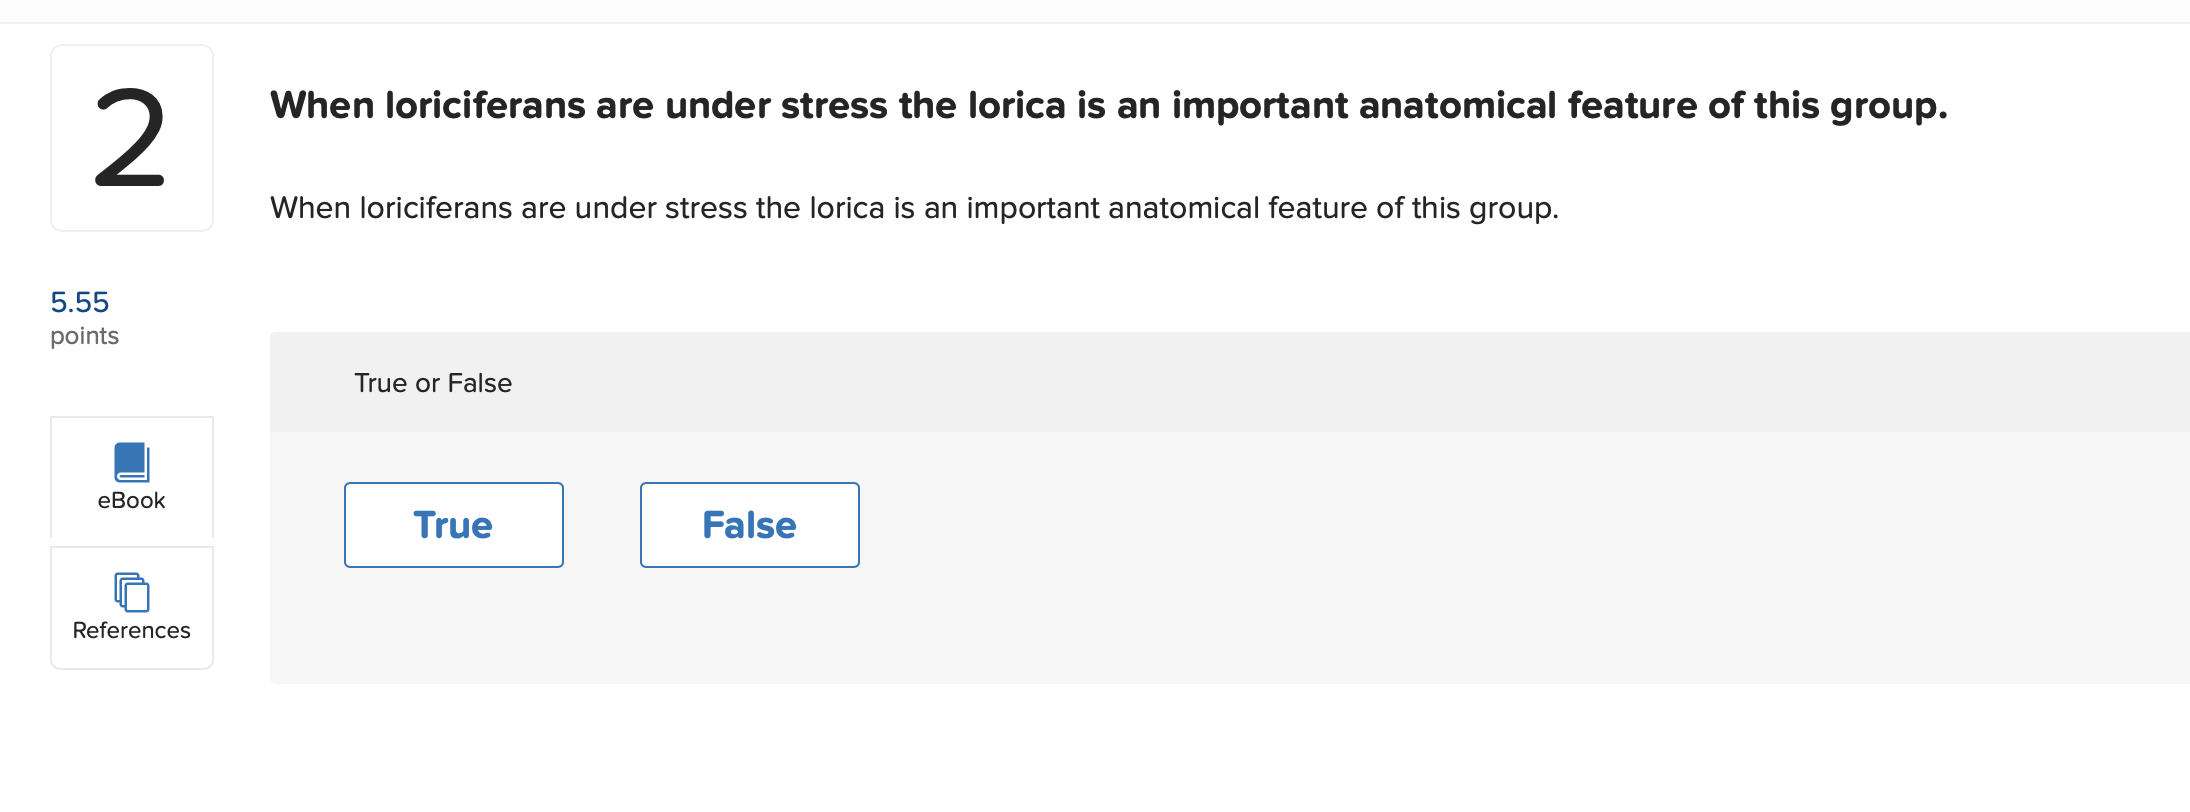Click the repeated question statement text
2190x812 pixels.
coord(915,208)
